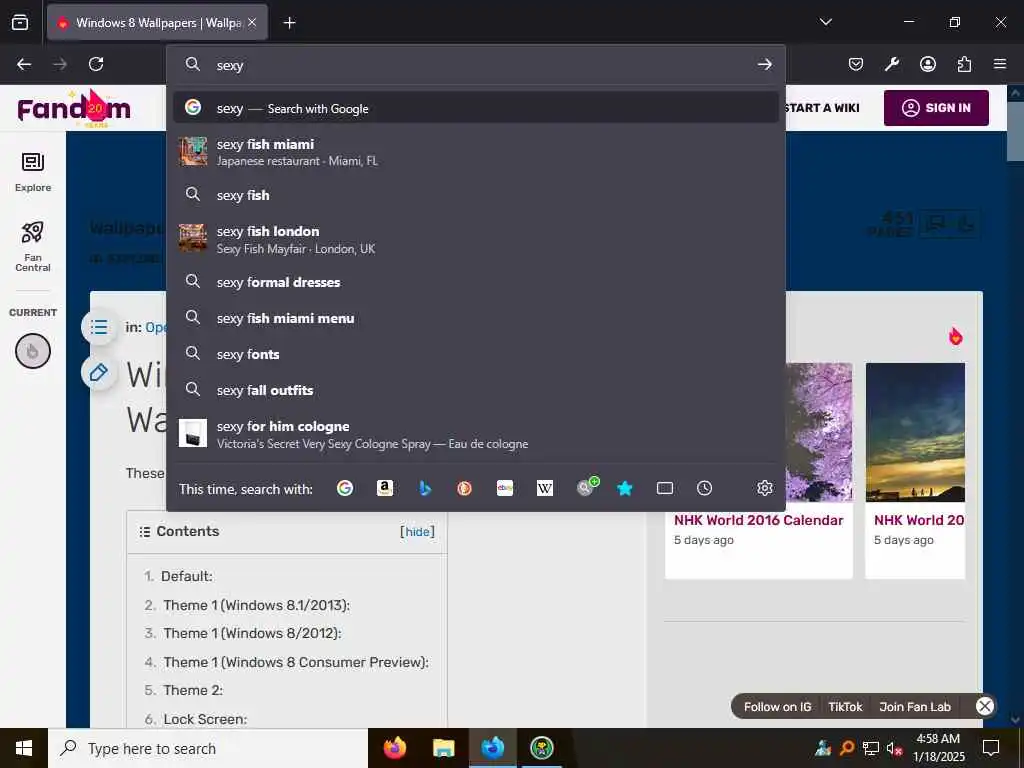
Task: Click the taskbar 'Type here to search' box
Action: (x=208, y=748)
